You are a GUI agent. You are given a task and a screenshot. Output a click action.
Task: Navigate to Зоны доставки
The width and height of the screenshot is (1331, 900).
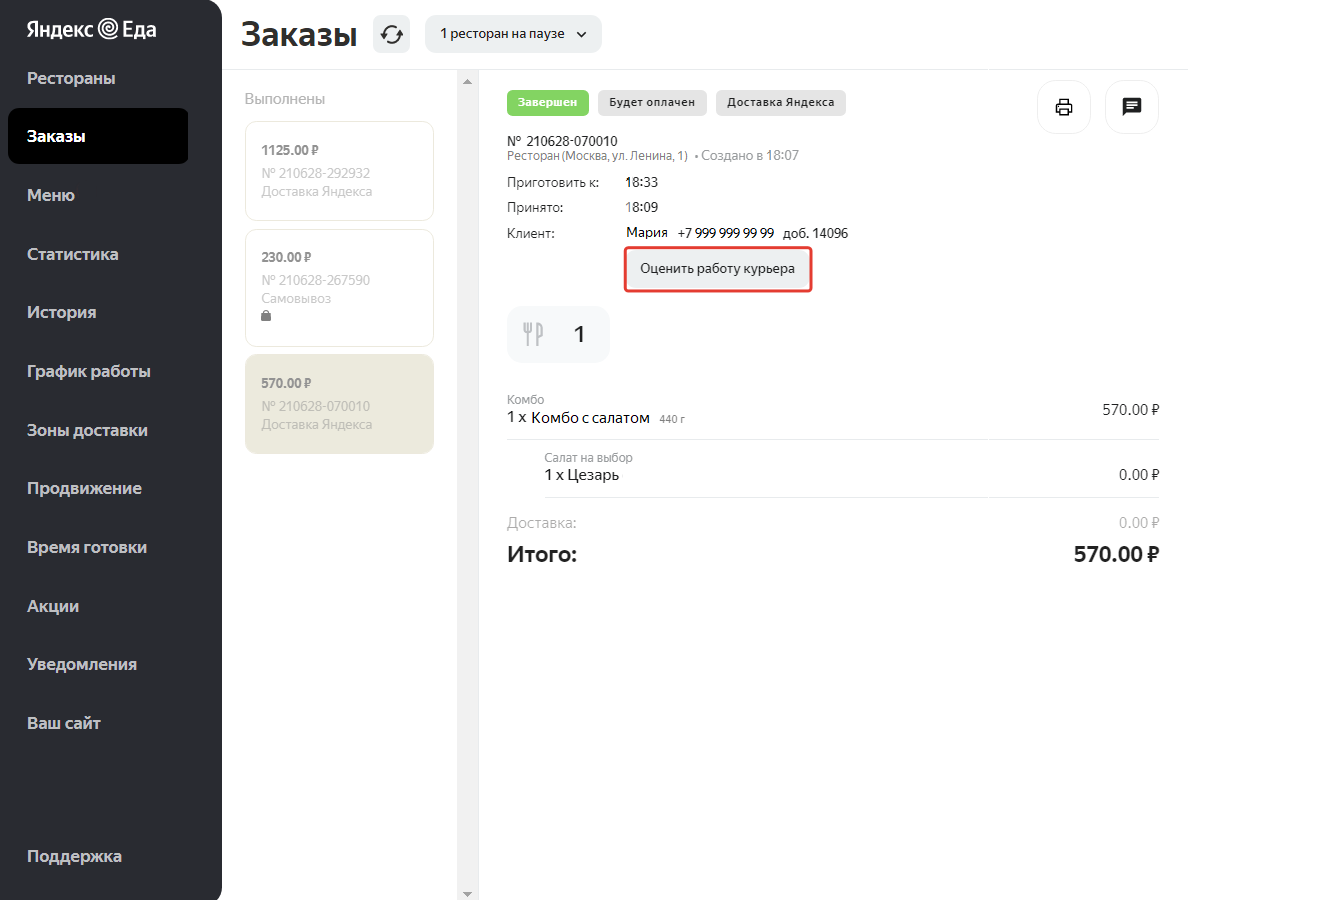point(87,430)
